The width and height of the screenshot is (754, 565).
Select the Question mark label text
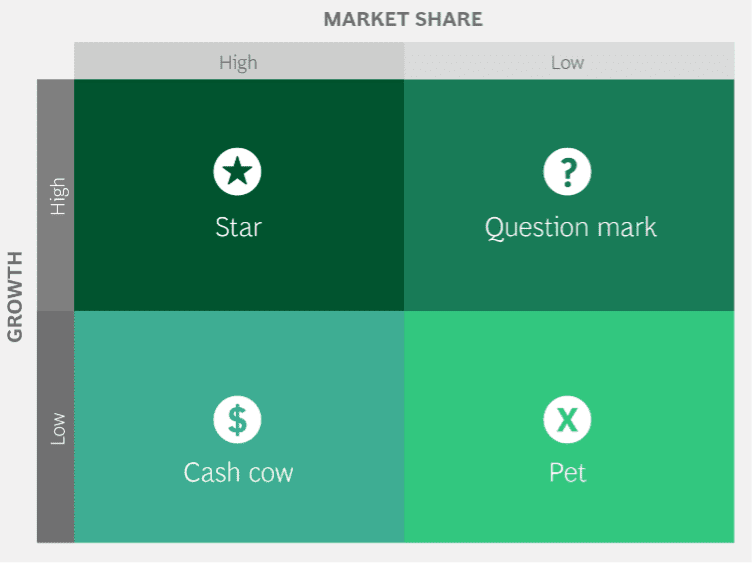[571, 228]
